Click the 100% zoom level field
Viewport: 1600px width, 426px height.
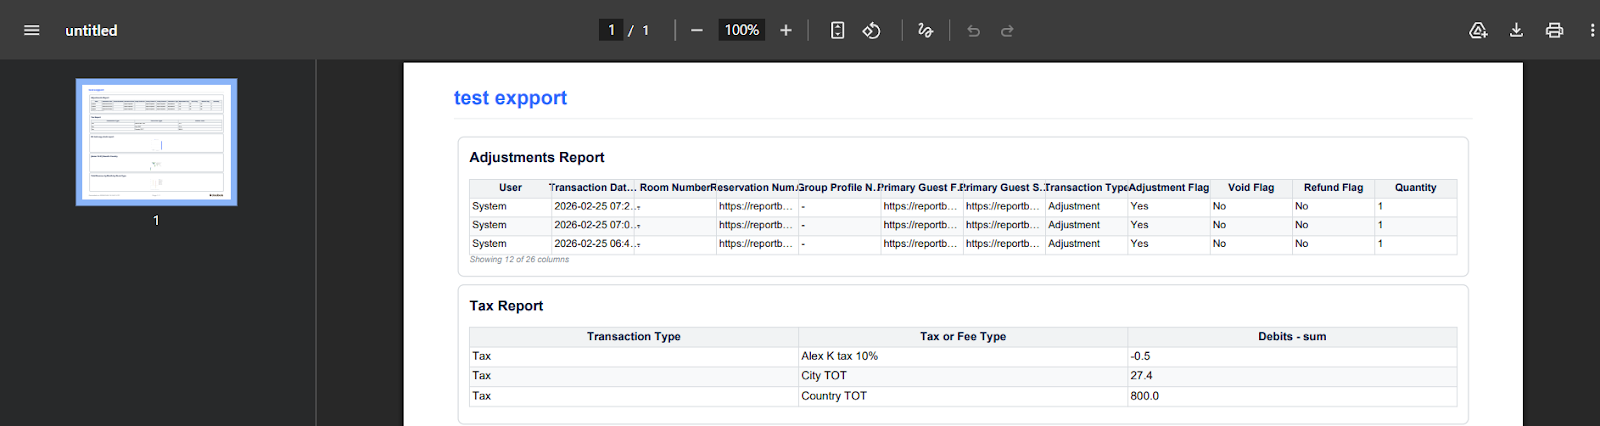[741, 30]
